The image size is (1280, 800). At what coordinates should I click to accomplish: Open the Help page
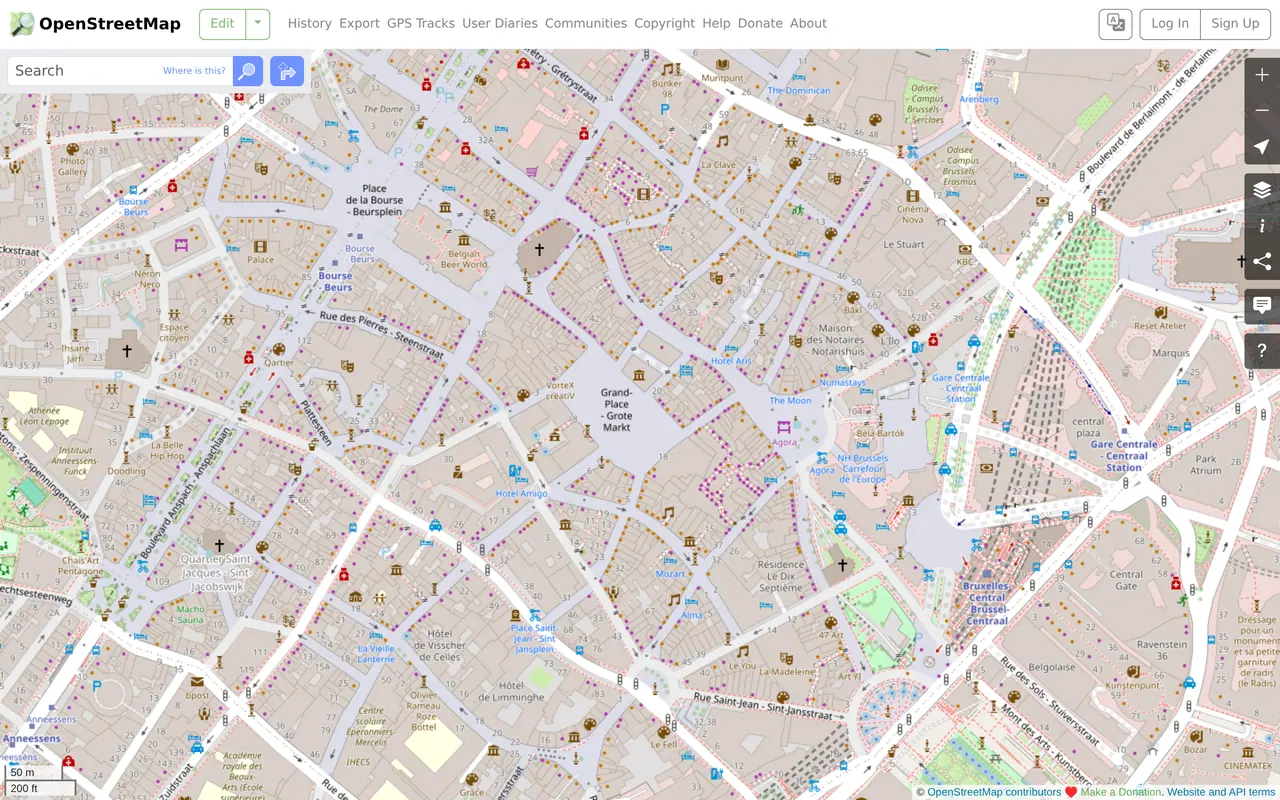click(716, 23)
